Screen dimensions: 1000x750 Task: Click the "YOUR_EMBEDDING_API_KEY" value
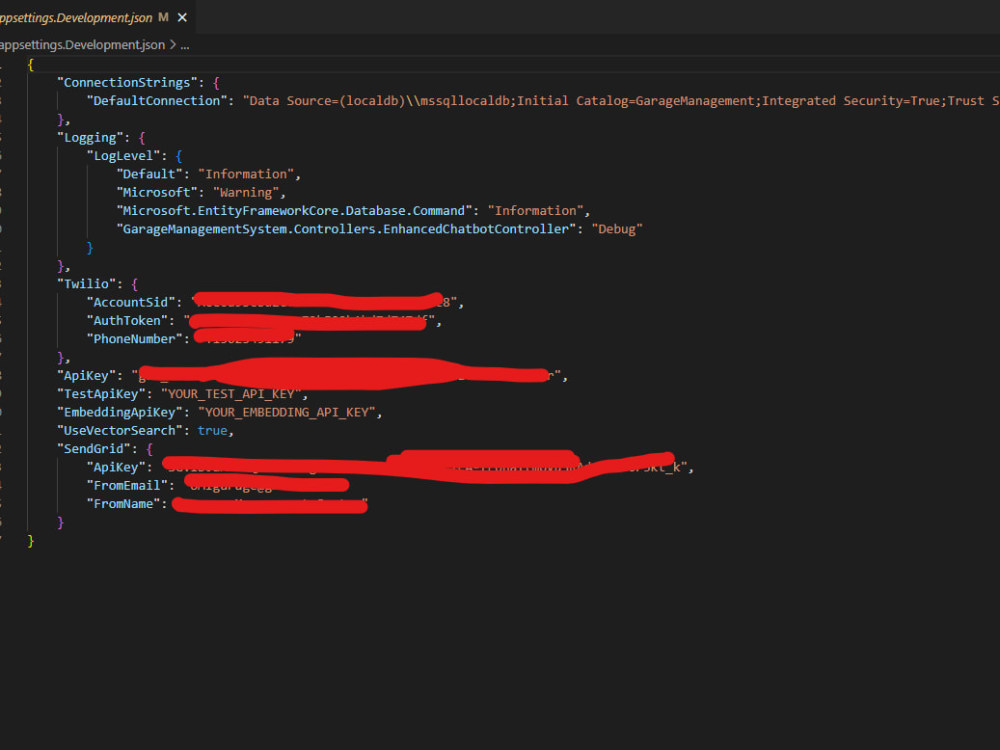[x=287, y=413]
